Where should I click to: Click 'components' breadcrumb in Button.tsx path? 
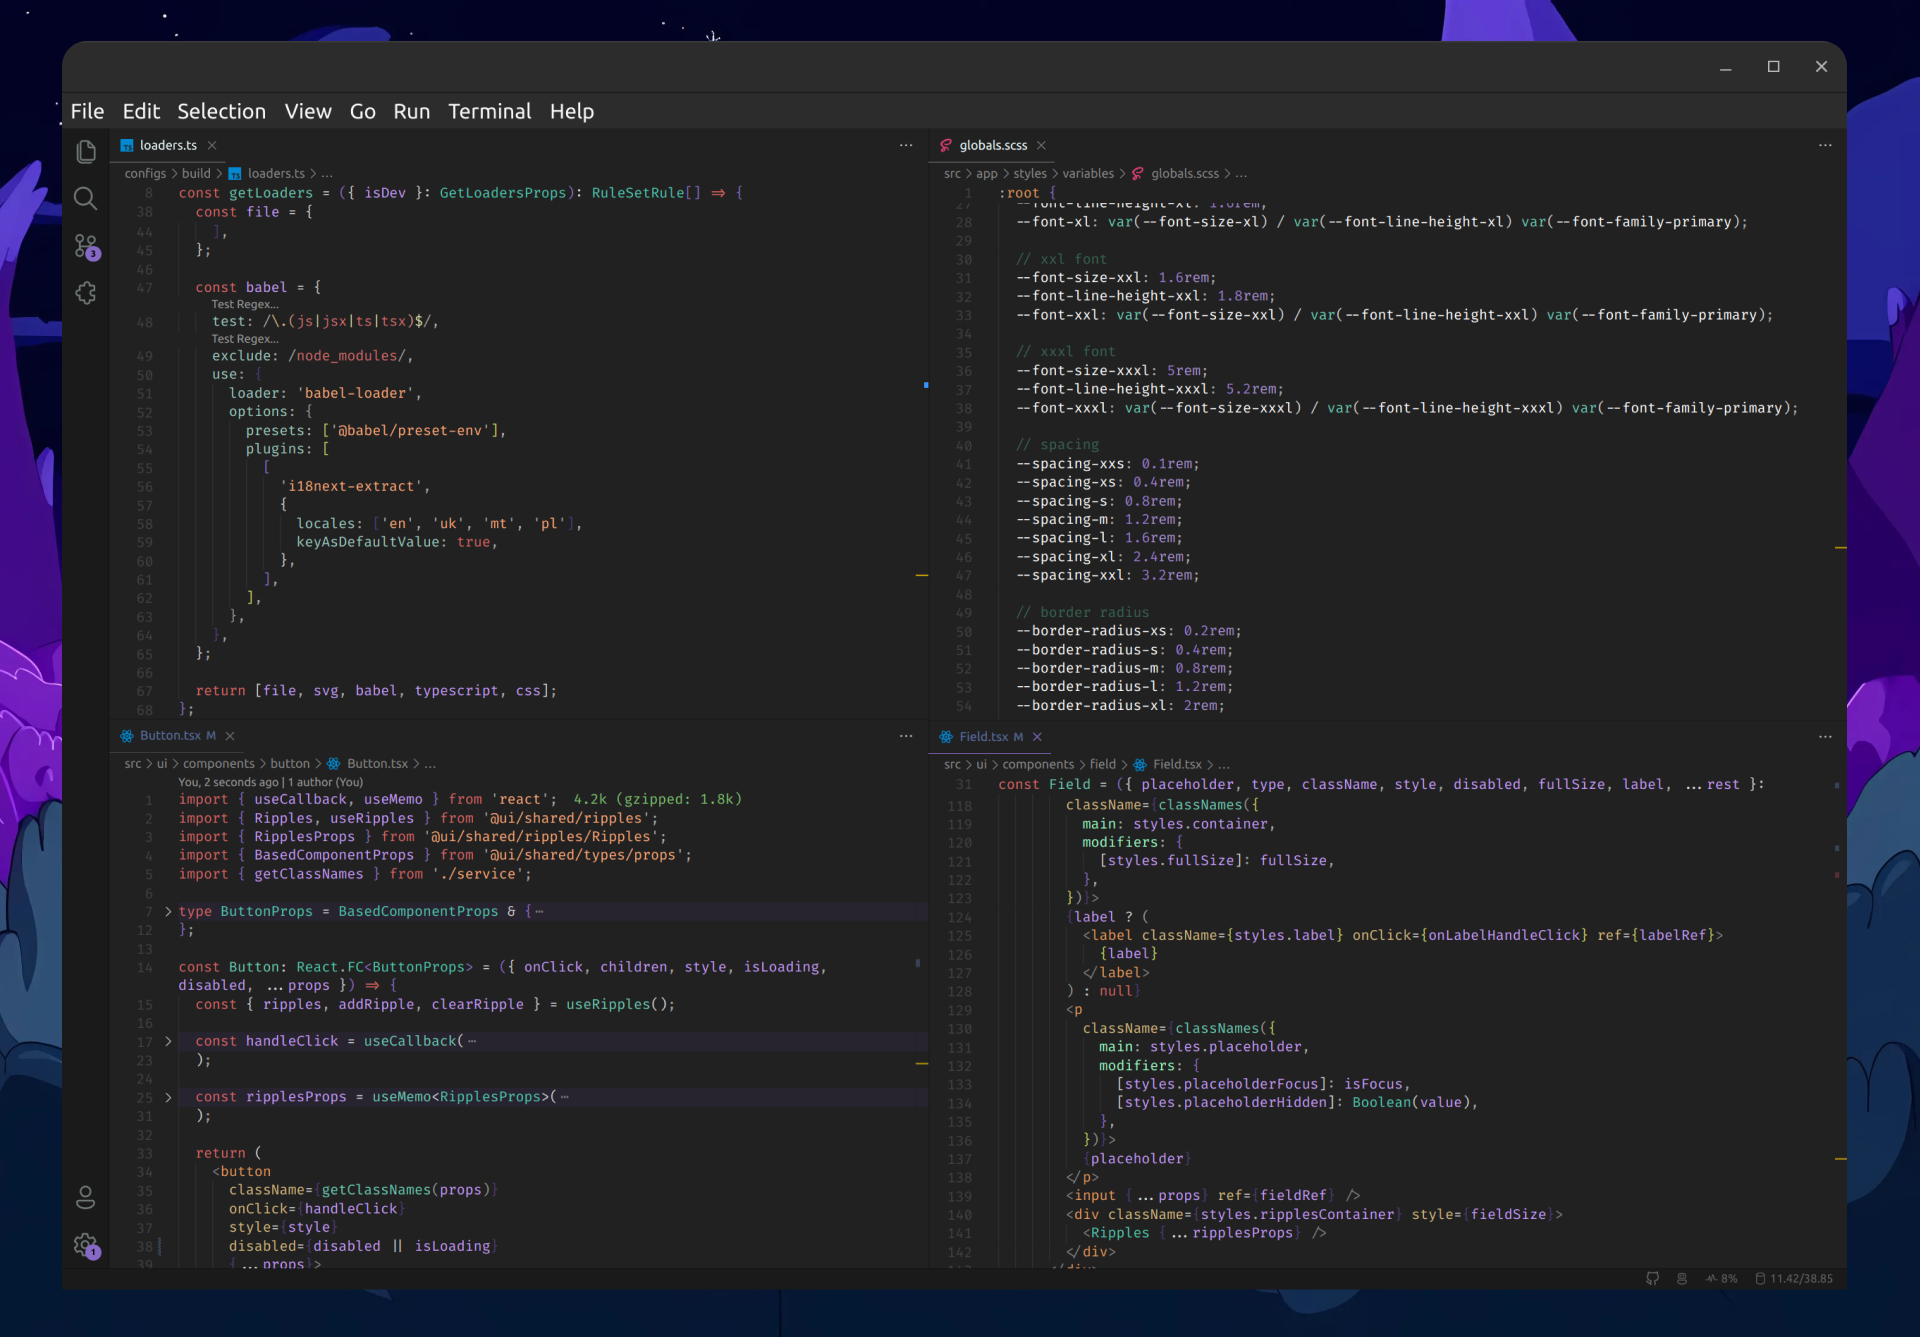point(219,763)
